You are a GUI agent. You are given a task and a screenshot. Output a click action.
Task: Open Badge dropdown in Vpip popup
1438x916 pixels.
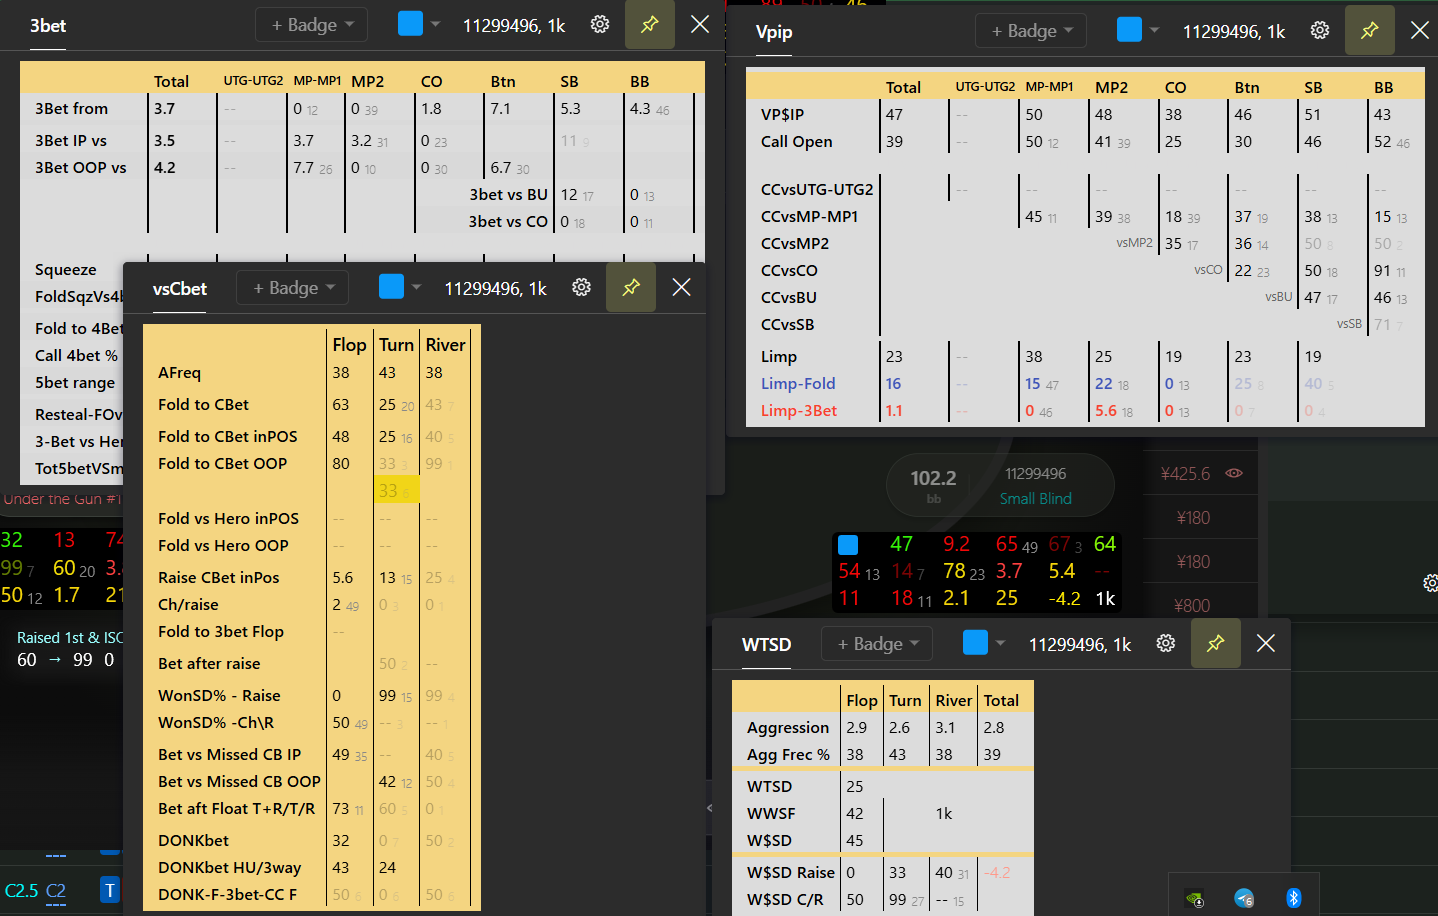1032,31
